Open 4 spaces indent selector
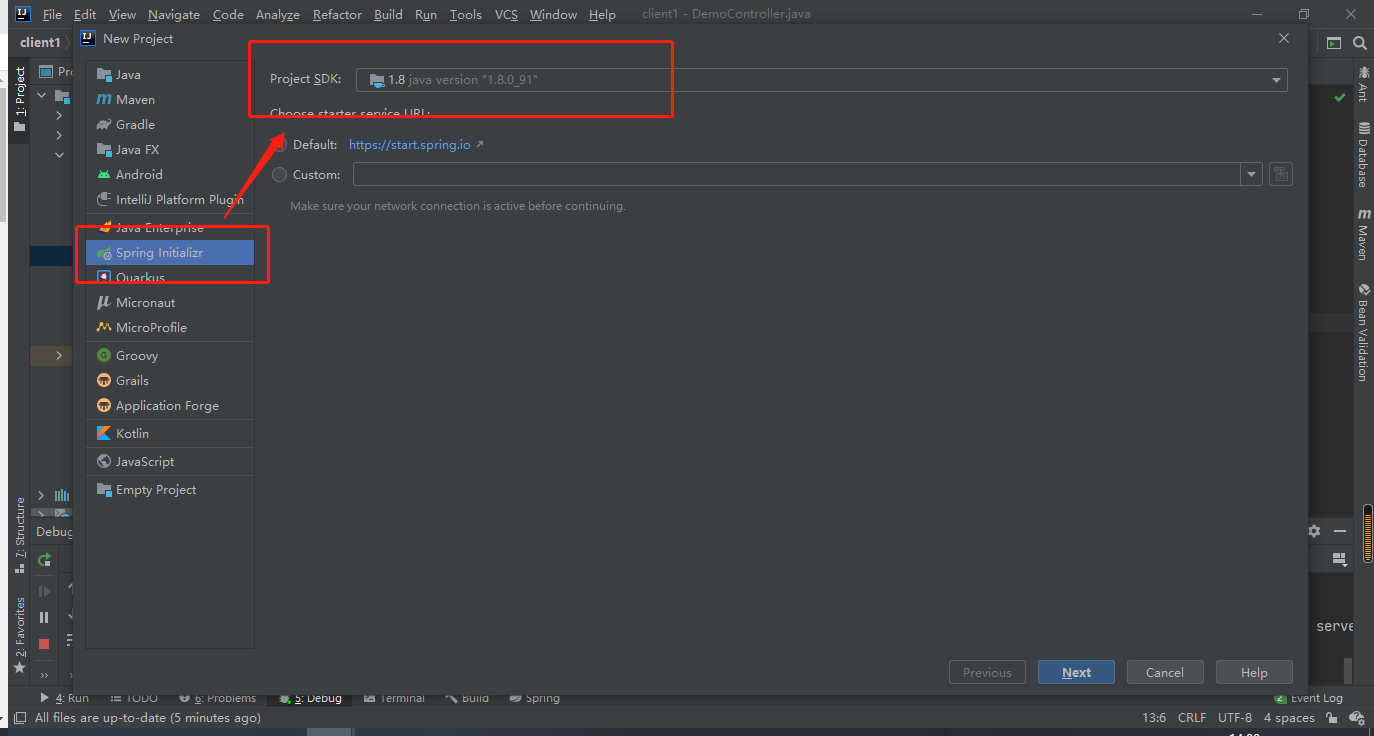 pos(1289,718)
